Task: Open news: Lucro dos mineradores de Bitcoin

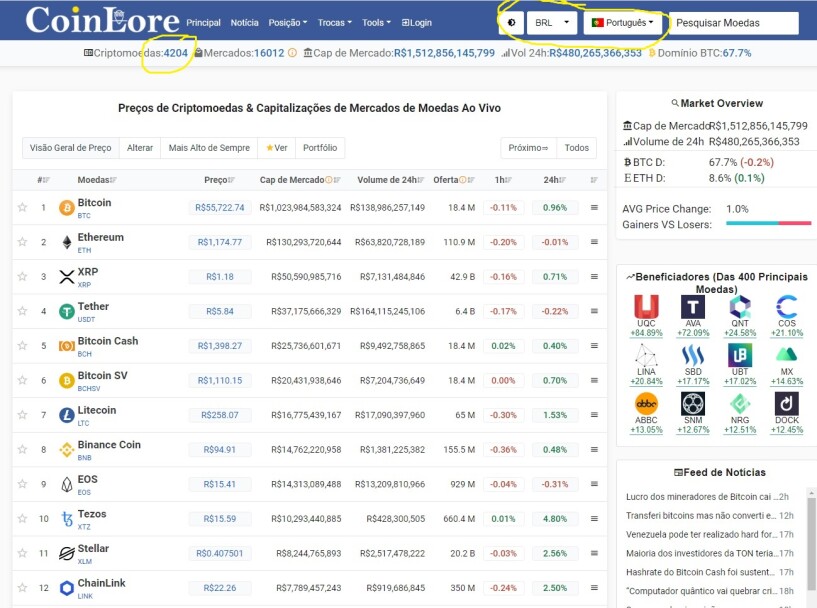Action: [x=702, y=497]
